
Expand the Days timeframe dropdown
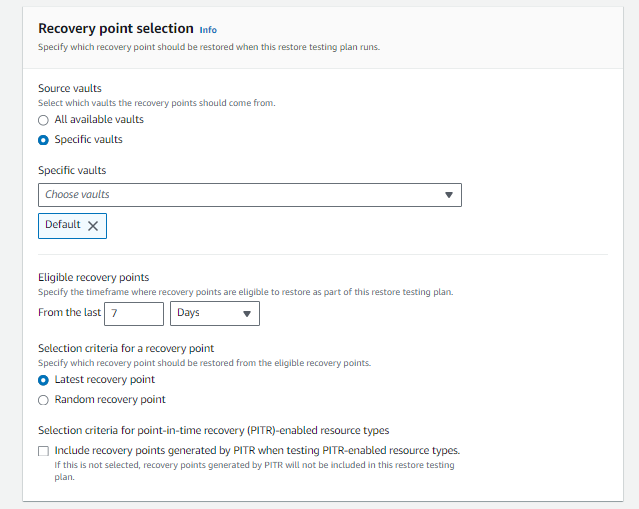point(214,314)
